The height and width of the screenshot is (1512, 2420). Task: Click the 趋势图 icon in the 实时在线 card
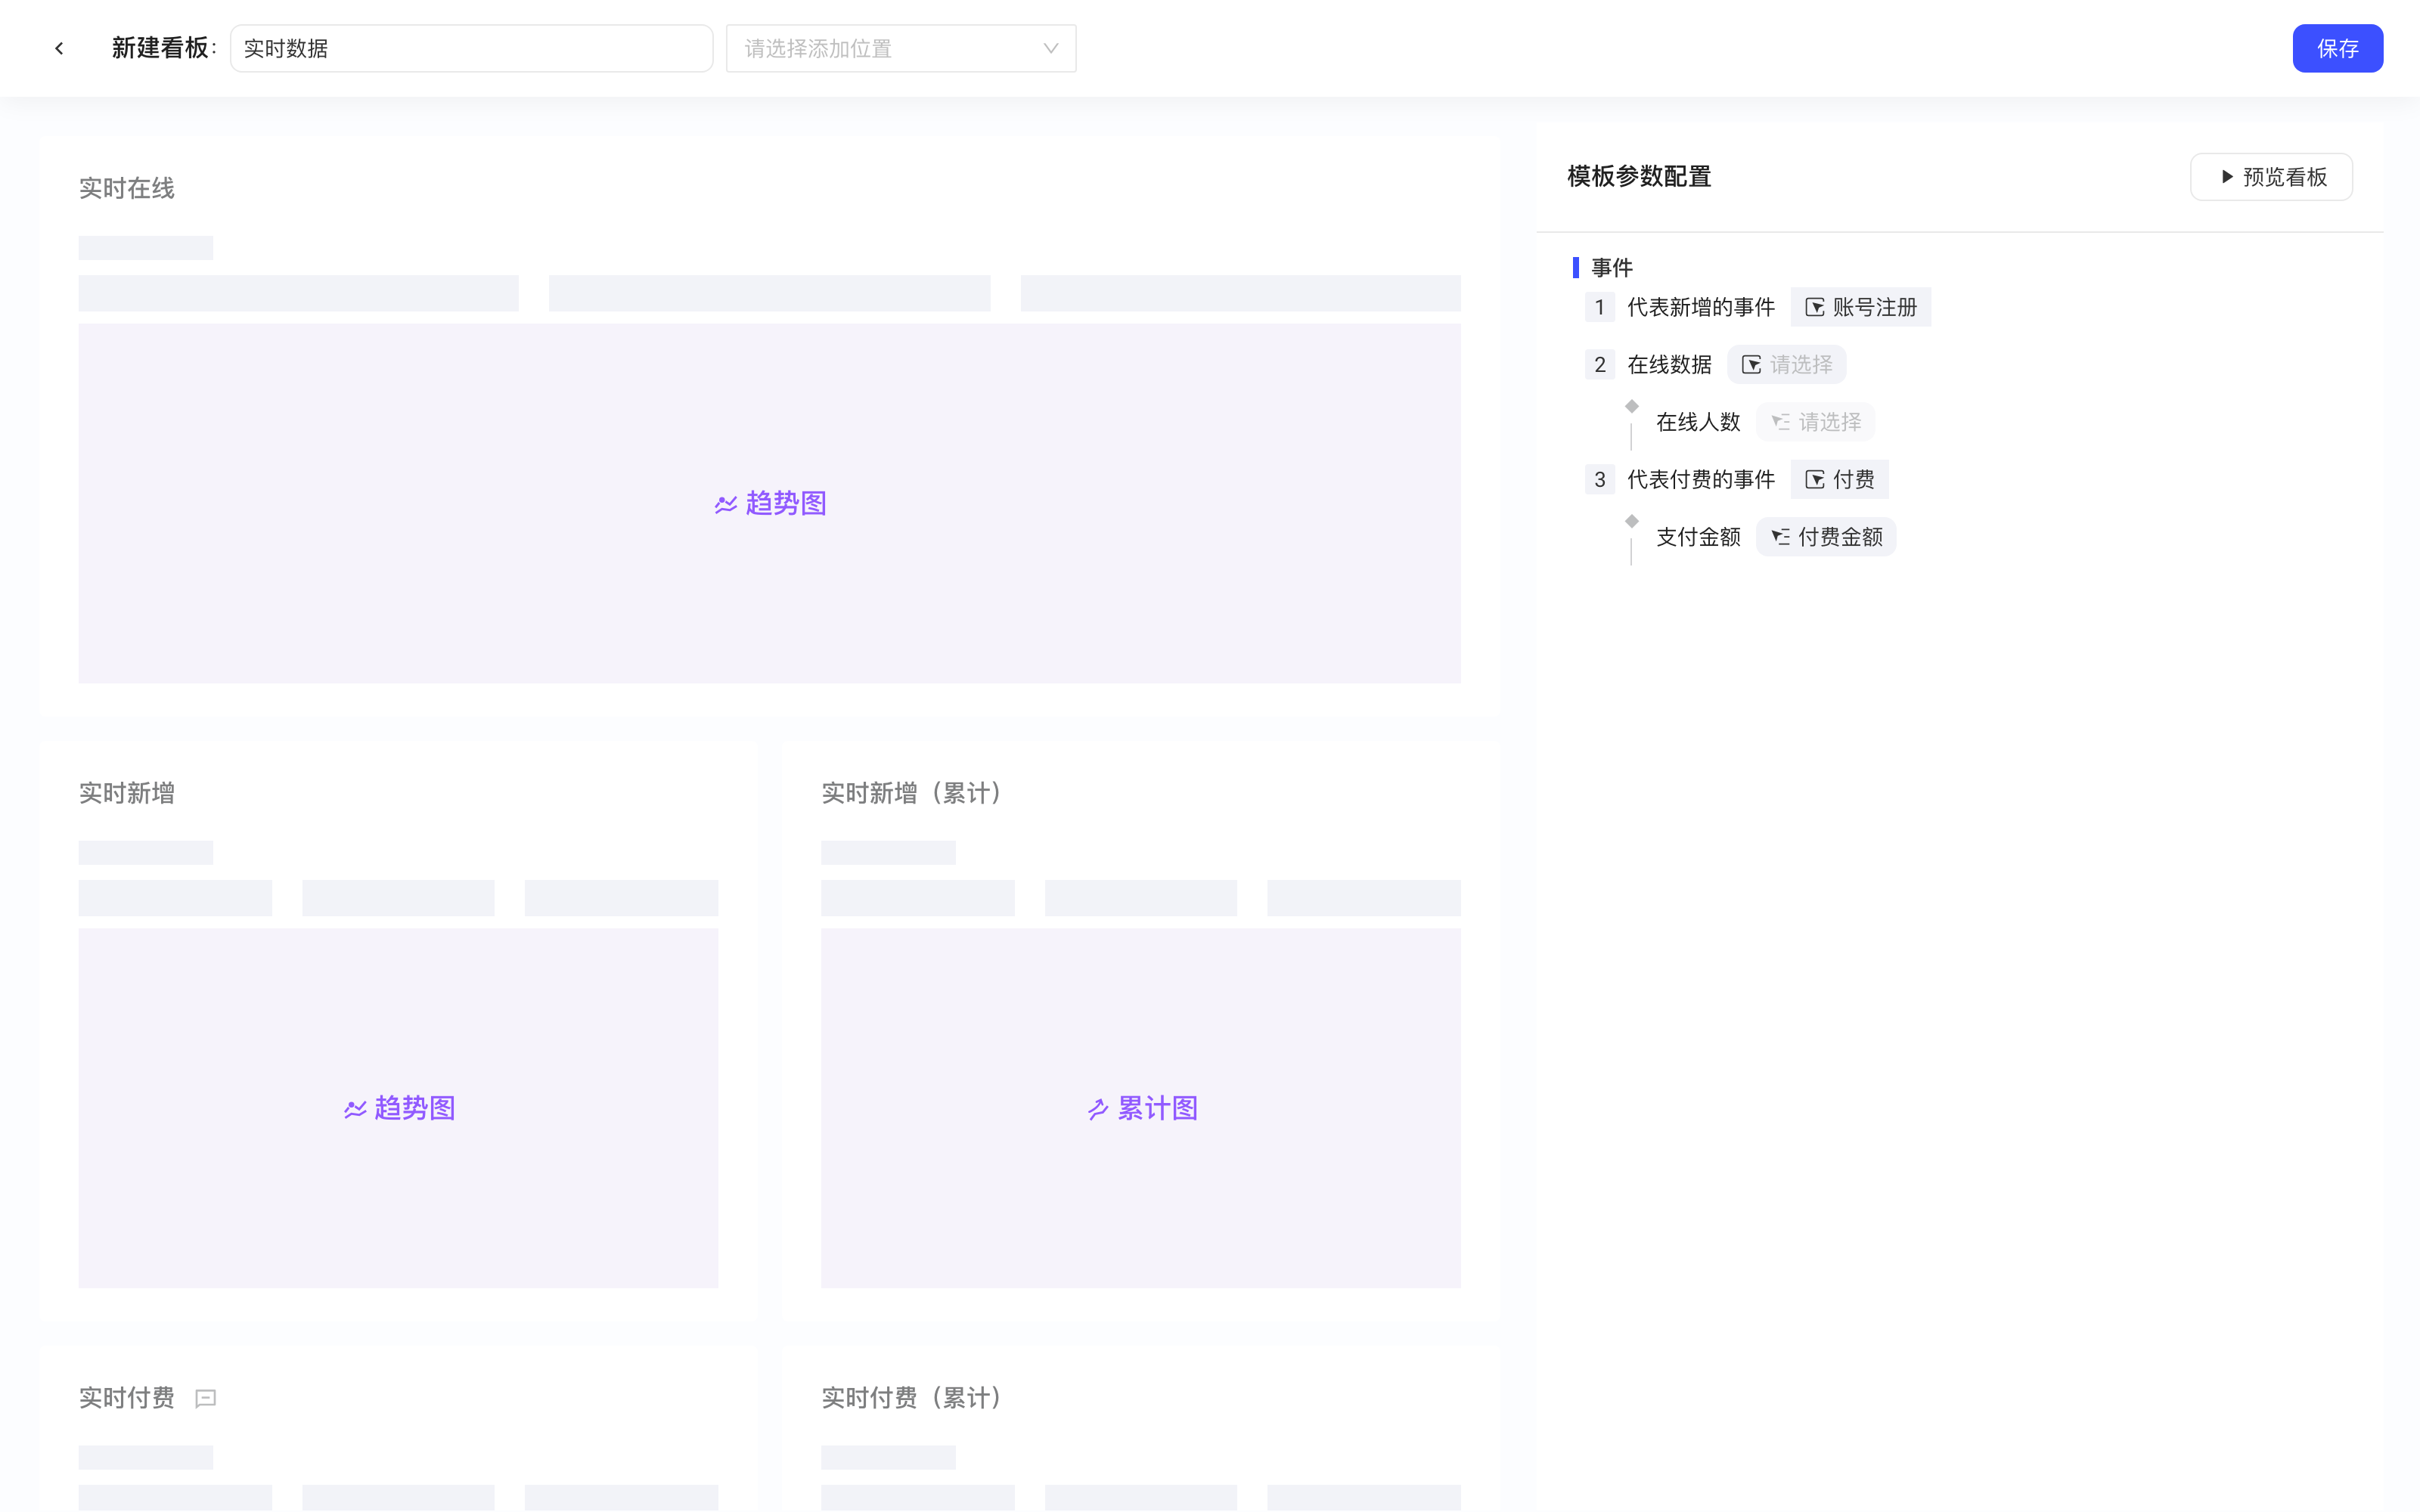tap(726, 504)
